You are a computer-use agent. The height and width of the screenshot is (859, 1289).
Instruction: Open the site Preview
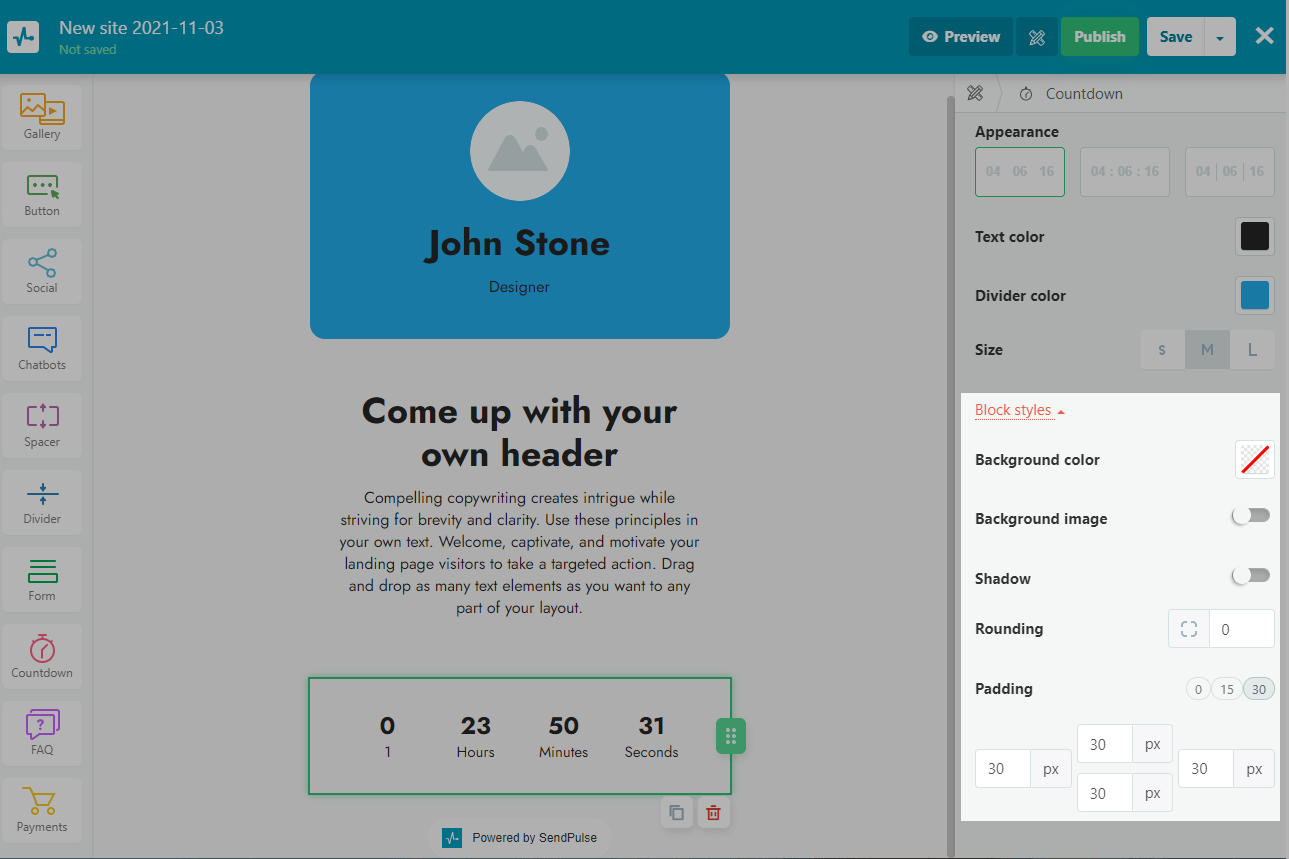tap(961, 37)
